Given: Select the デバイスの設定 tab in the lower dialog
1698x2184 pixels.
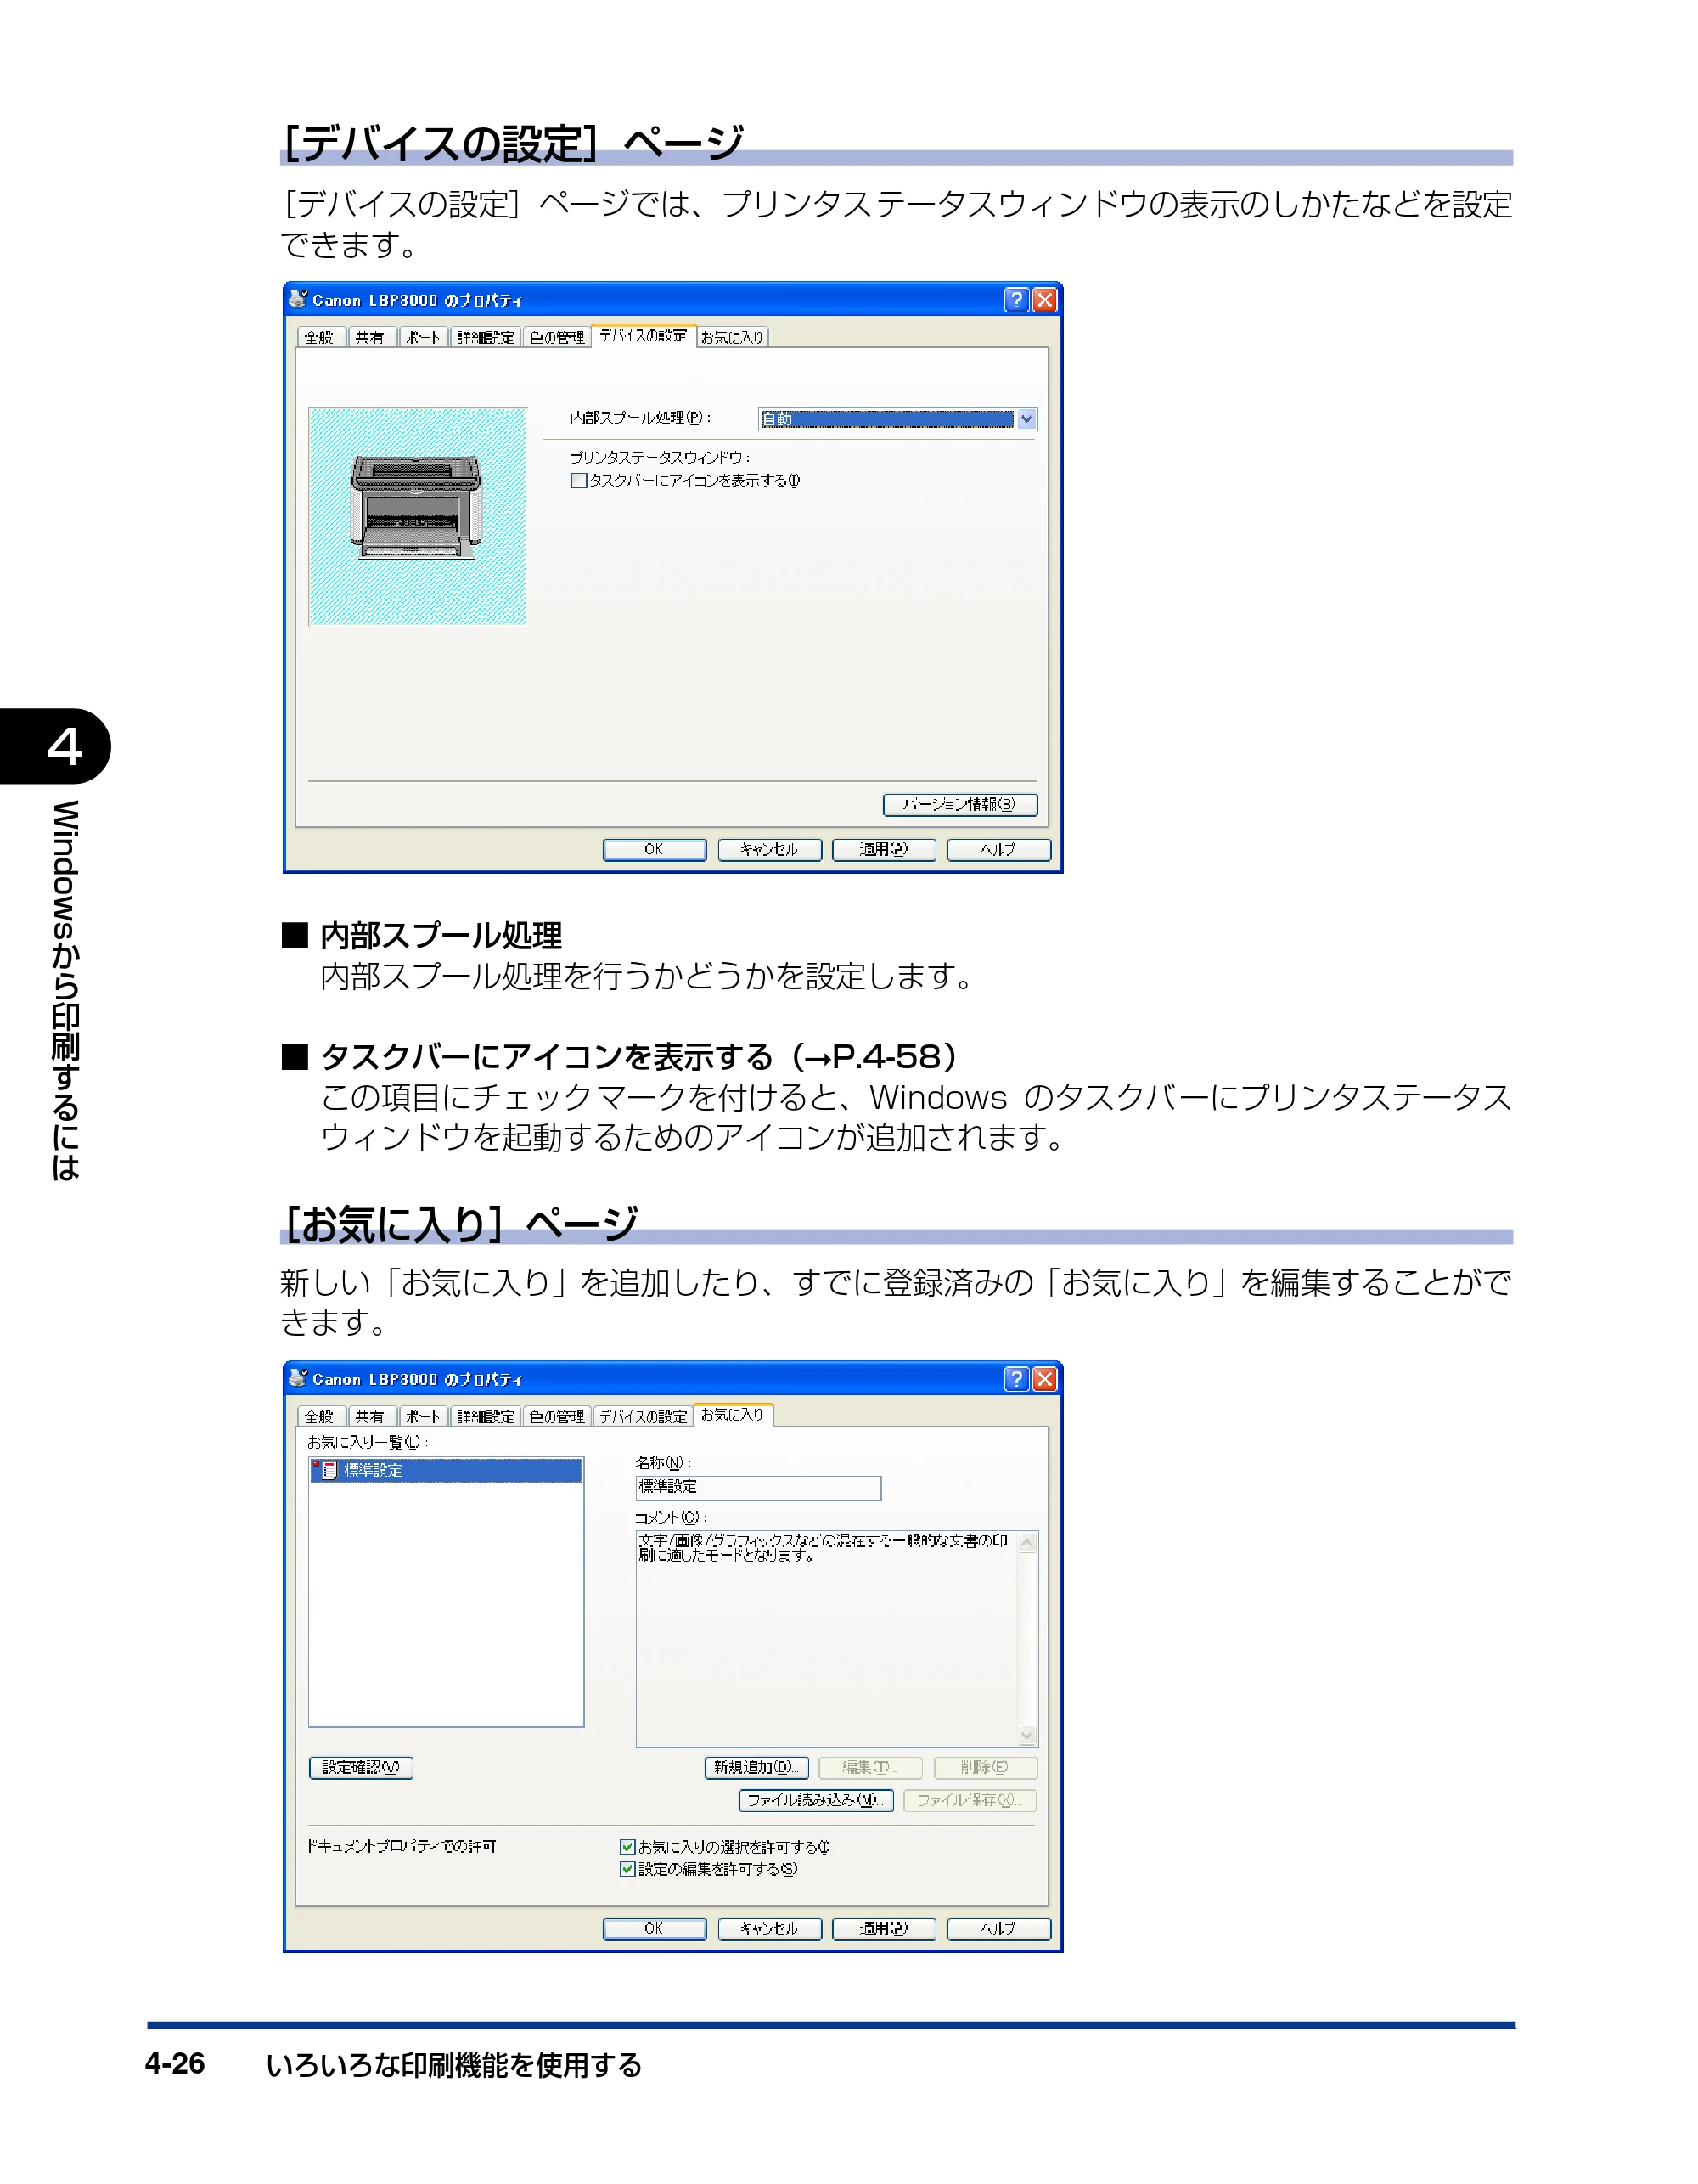Looking at the screenshot, I should pyautogui.click(x=643, y=1417).
